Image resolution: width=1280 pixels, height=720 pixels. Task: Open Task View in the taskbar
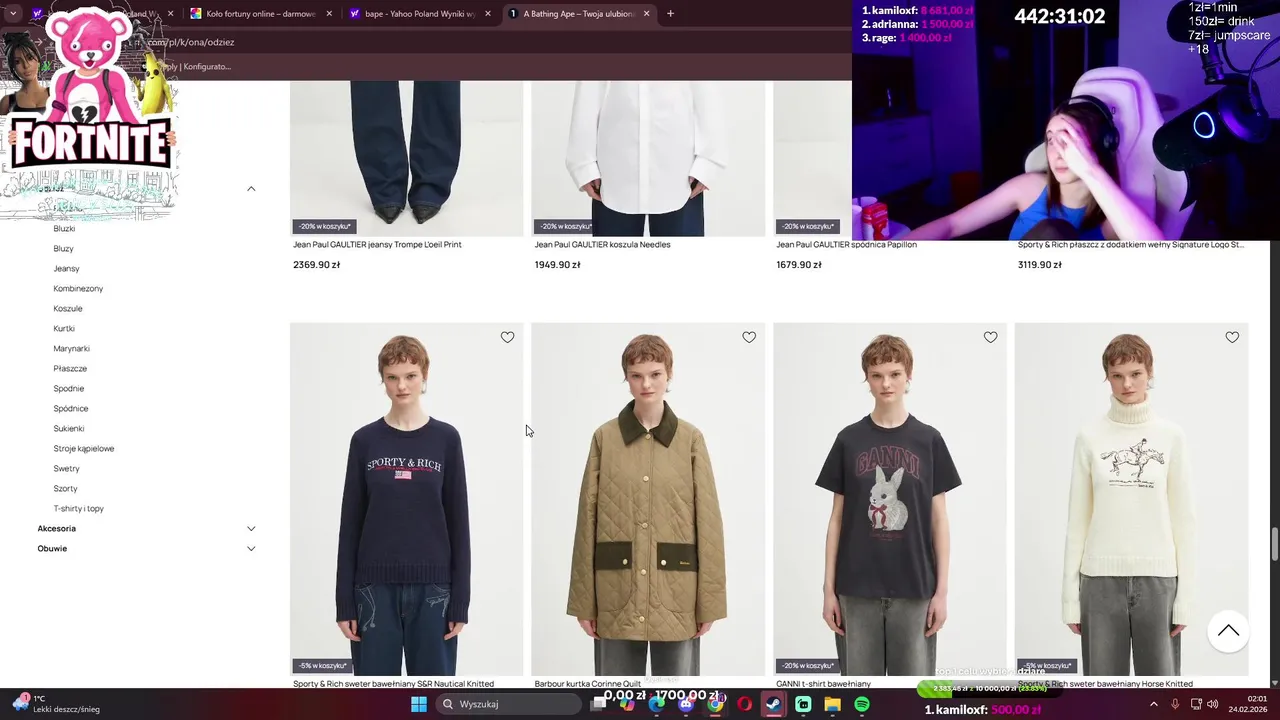[598, 704]
